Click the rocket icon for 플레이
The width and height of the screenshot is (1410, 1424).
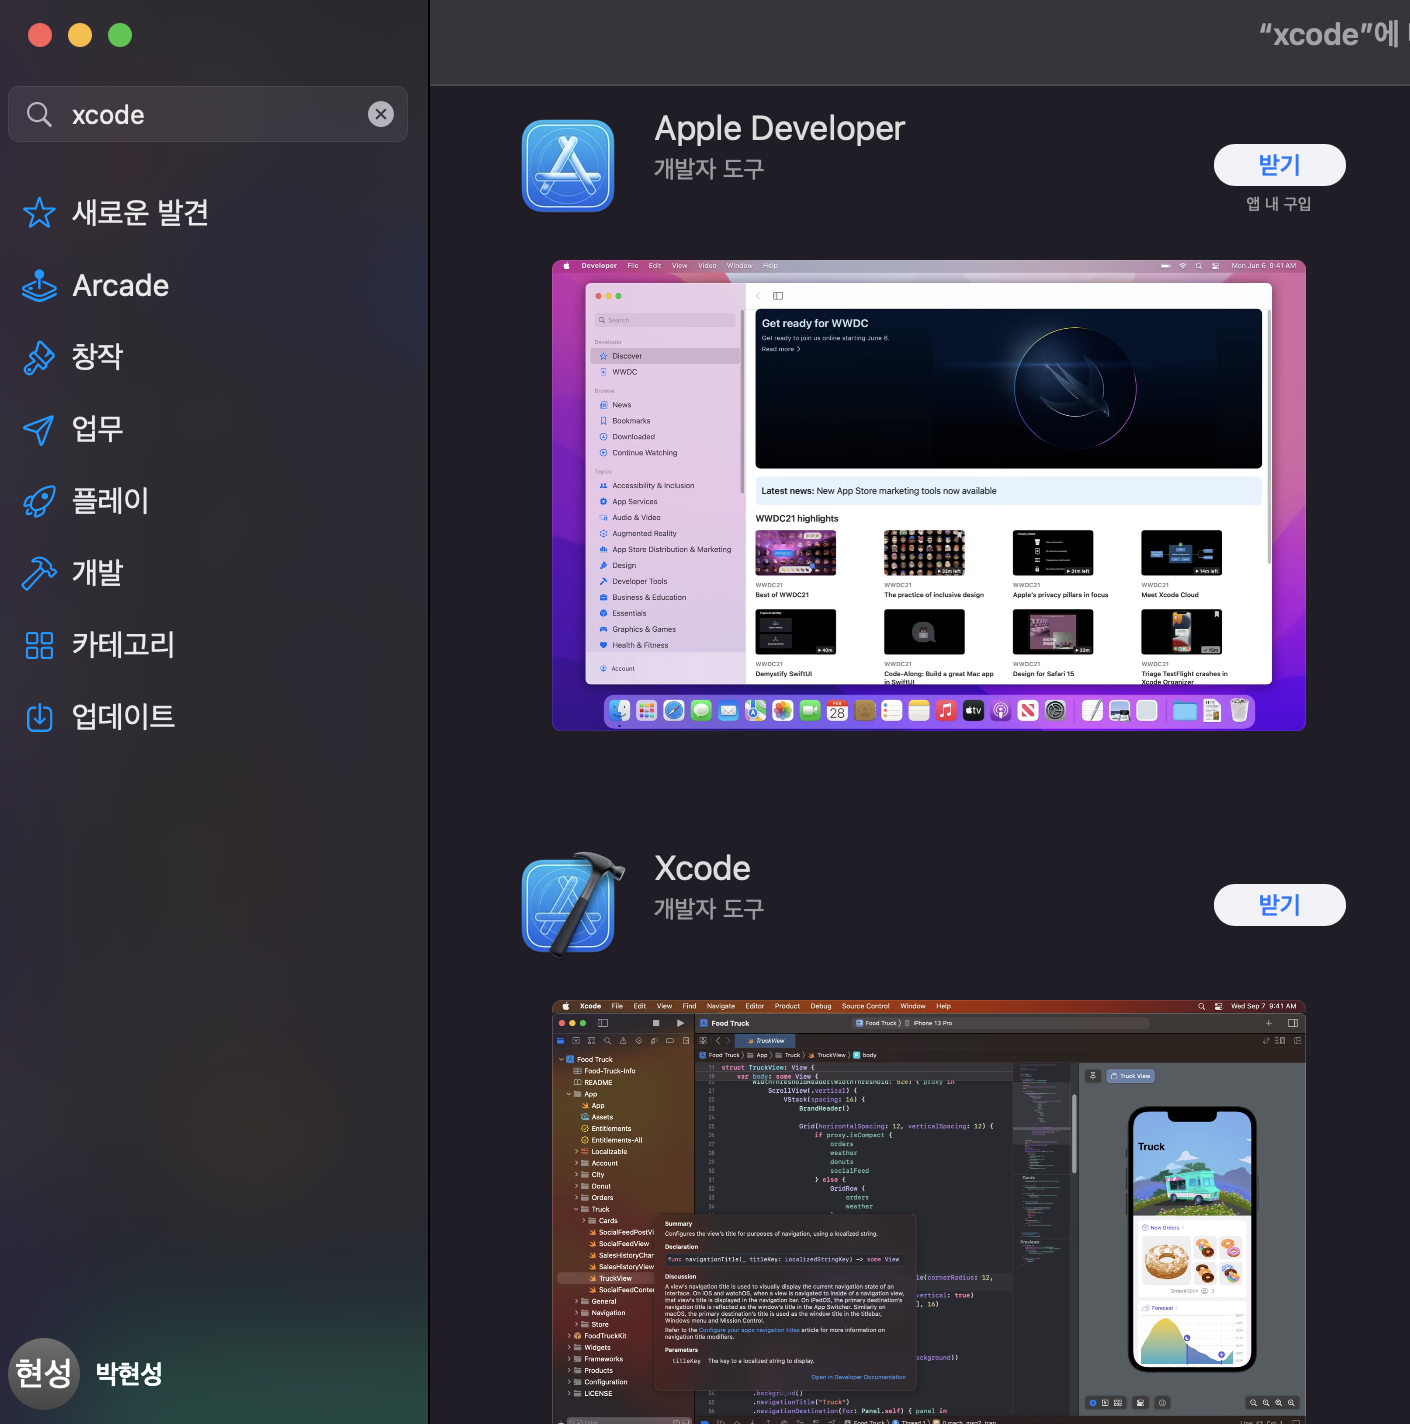pyautogui.click(x=39, y=501)
